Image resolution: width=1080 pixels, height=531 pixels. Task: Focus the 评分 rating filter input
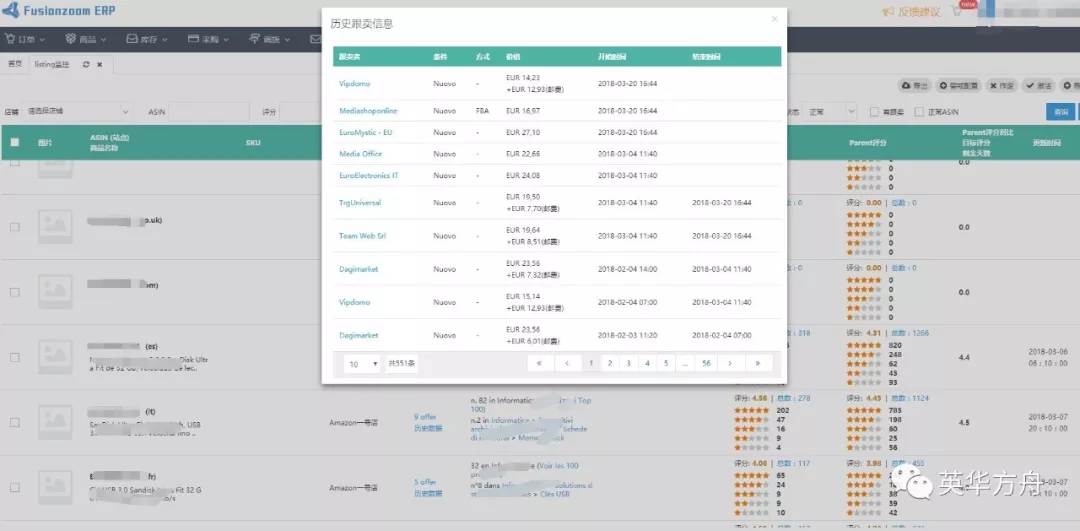coord(300,112)
